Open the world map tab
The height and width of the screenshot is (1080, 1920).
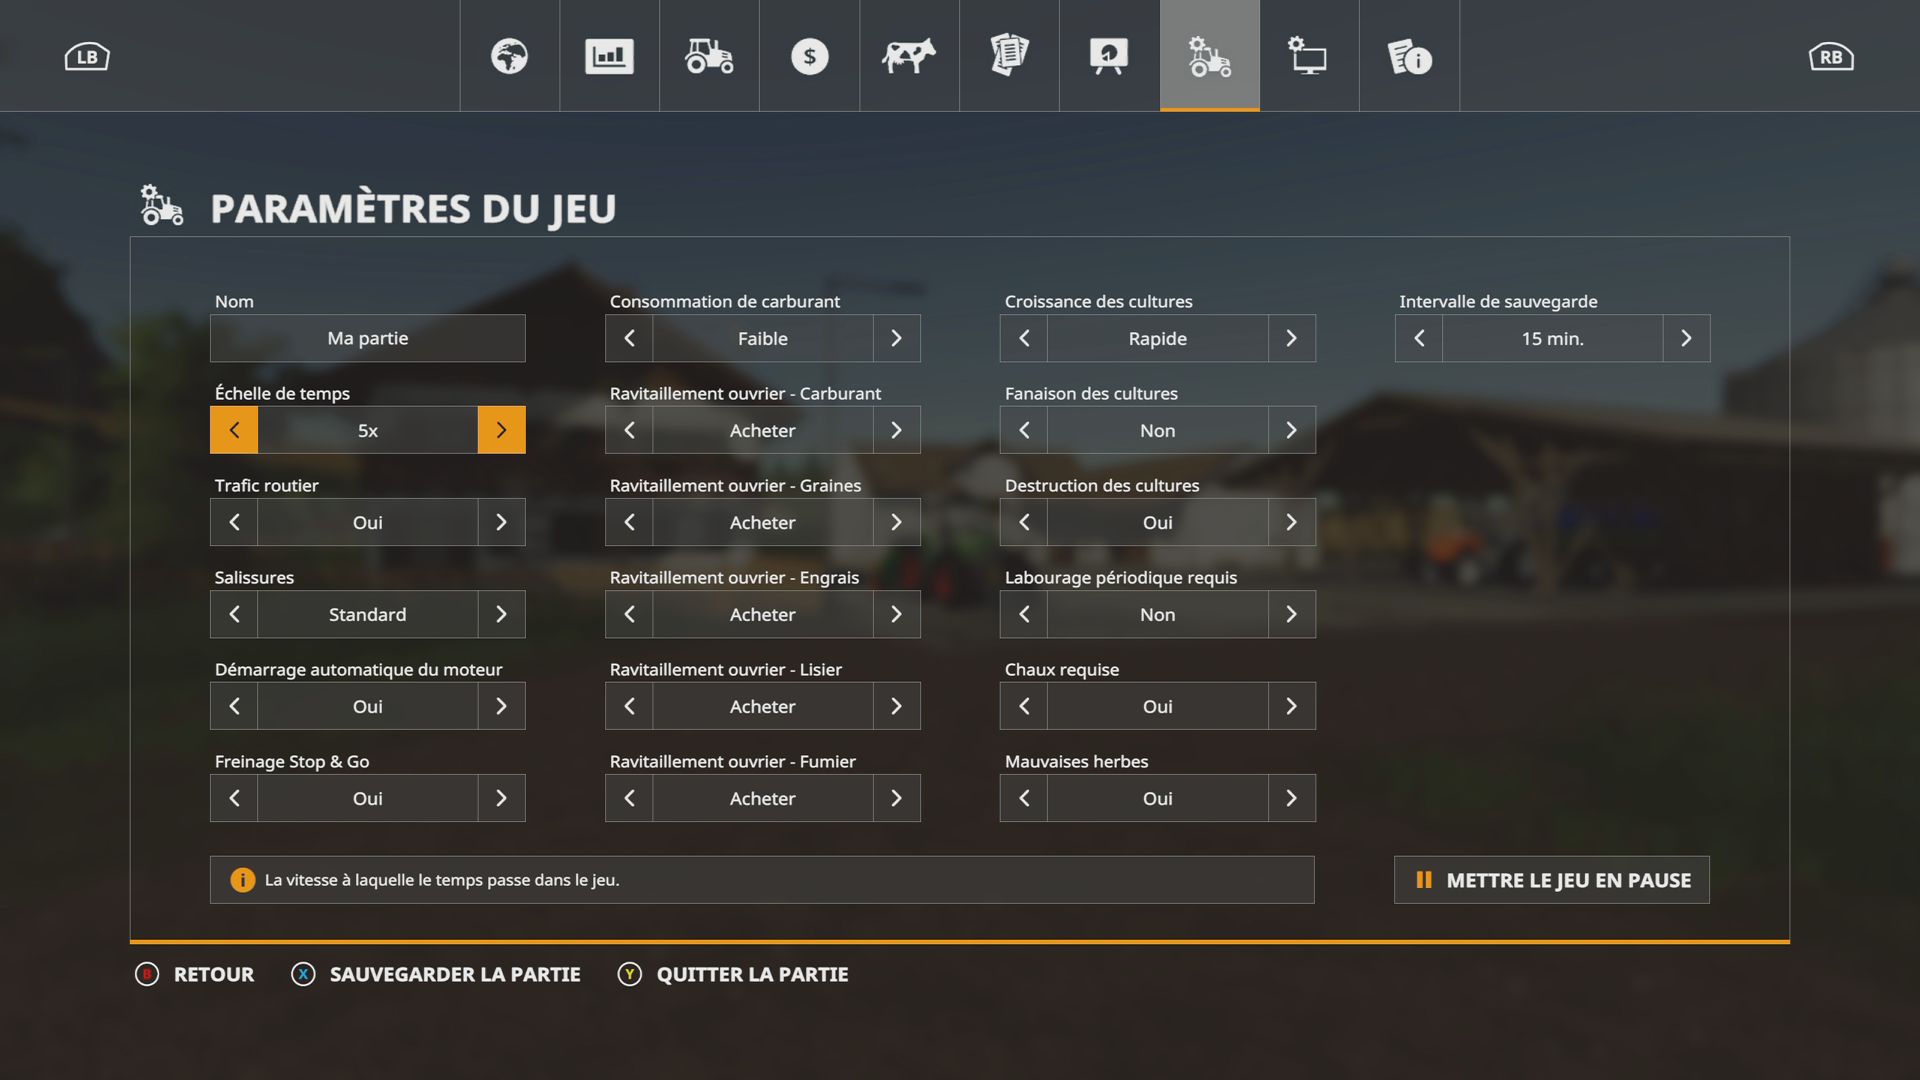coord(509,57)
